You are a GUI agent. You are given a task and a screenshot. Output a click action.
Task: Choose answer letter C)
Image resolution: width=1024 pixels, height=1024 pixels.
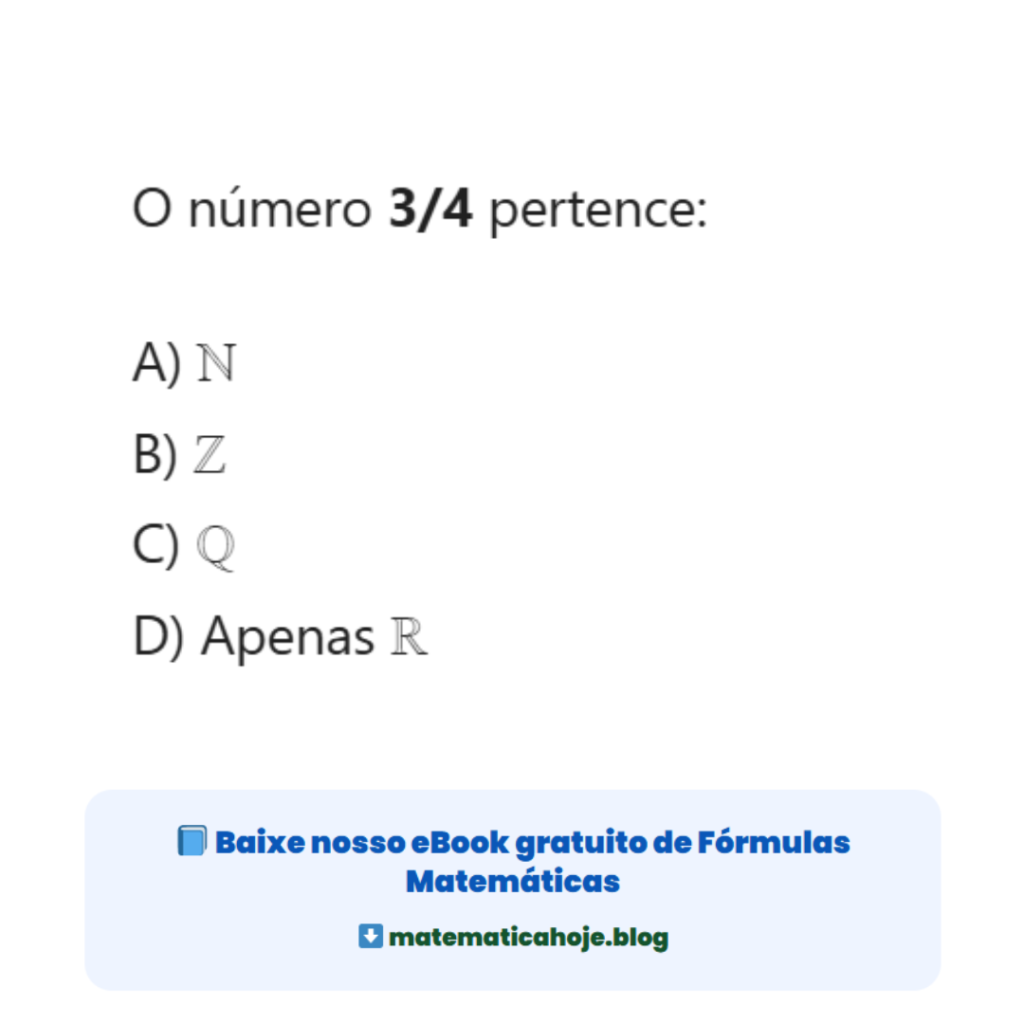point(155,546)
